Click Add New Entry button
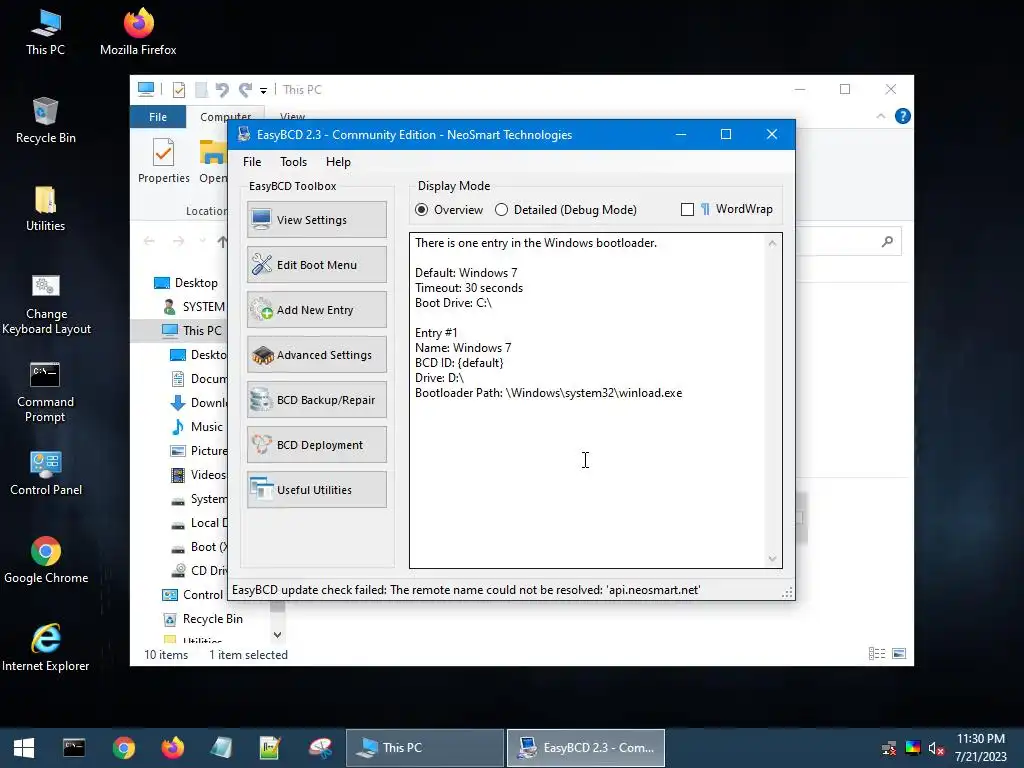This screenshot has width=1024, height=768. (x=317, y=310)
